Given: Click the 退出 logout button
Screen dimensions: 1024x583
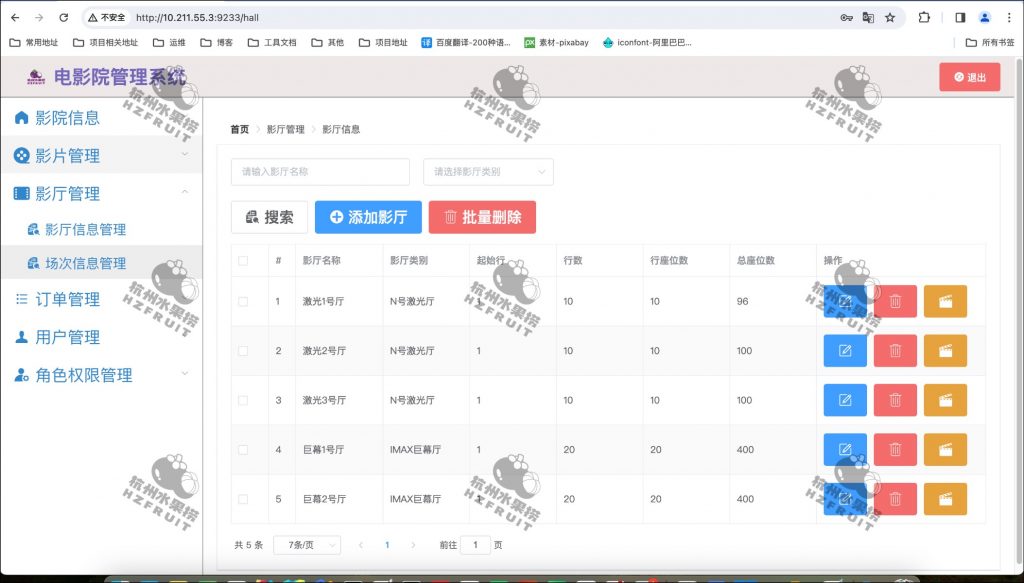Looking at the screenshot, I should [x=969, y=76].
